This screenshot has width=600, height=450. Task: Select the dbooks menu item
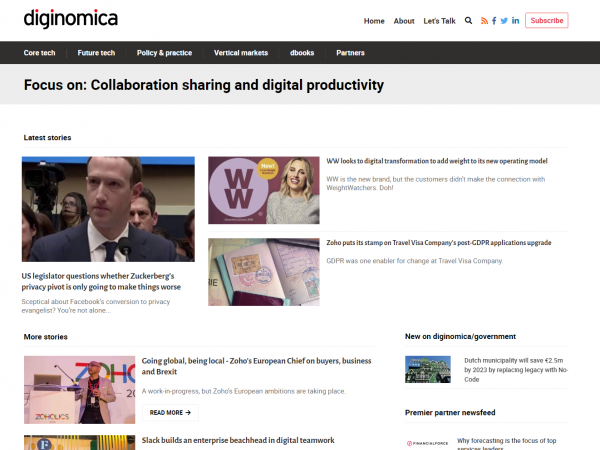tap(302, 53)
